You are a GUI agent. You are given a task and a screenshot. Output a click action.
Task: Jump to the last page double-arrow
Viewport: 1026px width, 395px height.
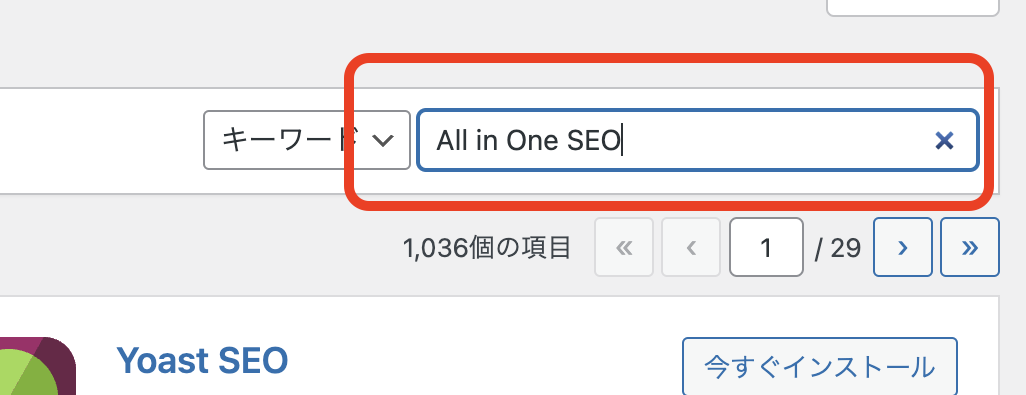(x=970, y=247)
